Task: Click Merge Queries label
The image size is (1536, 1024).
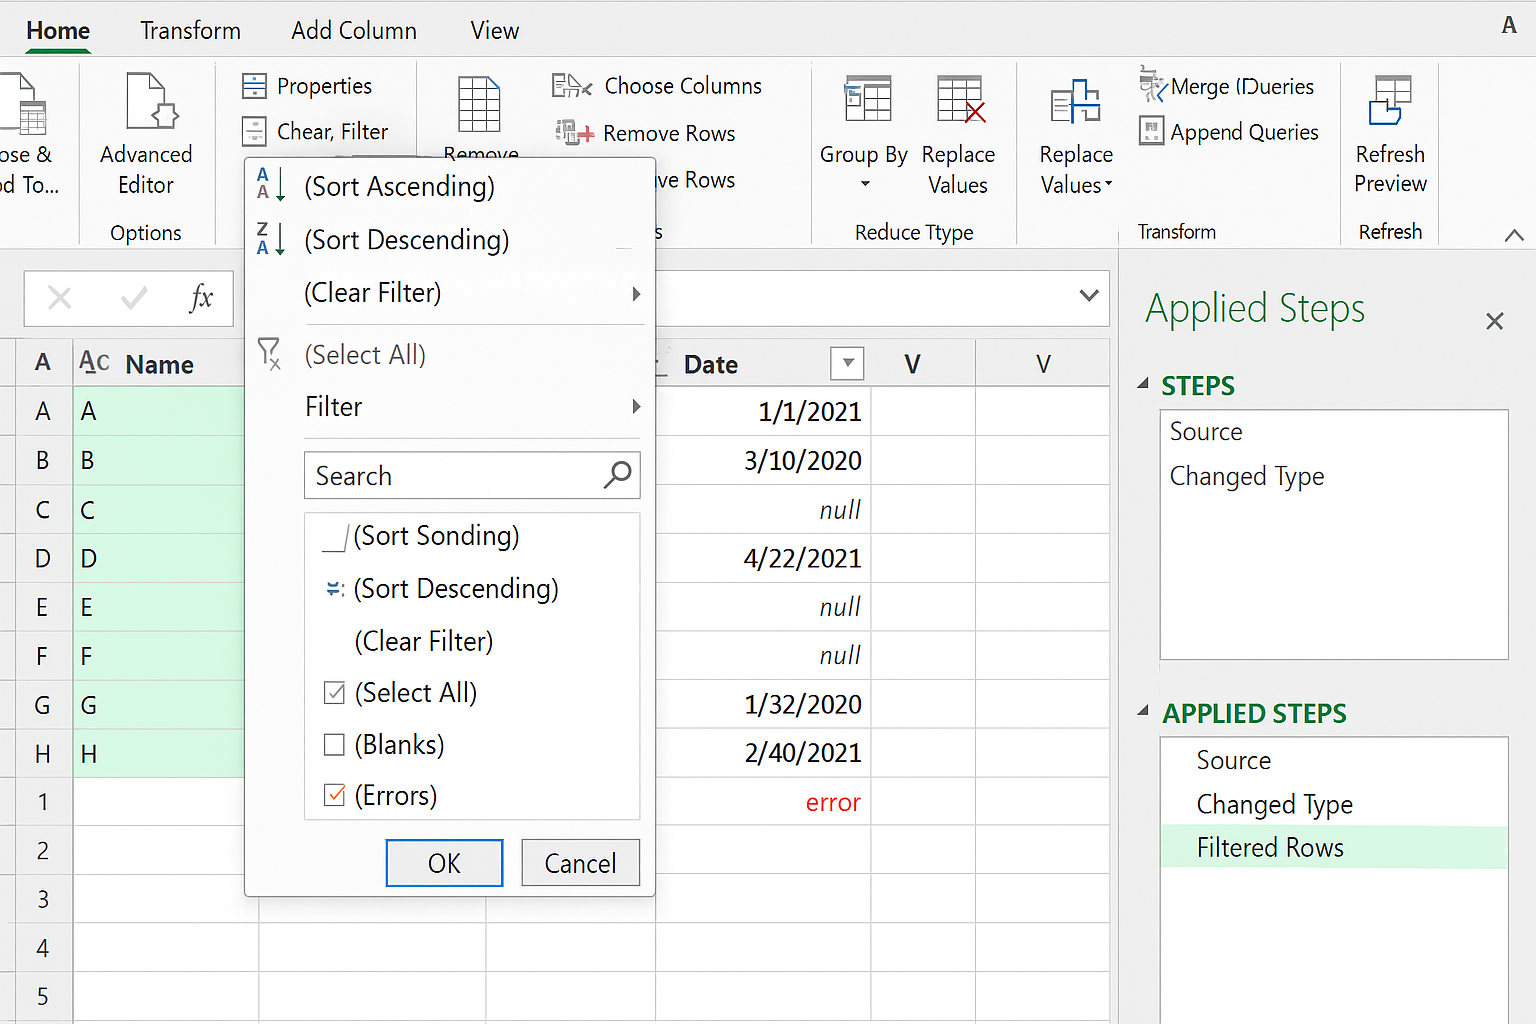Action: (x=1242, y=86)
